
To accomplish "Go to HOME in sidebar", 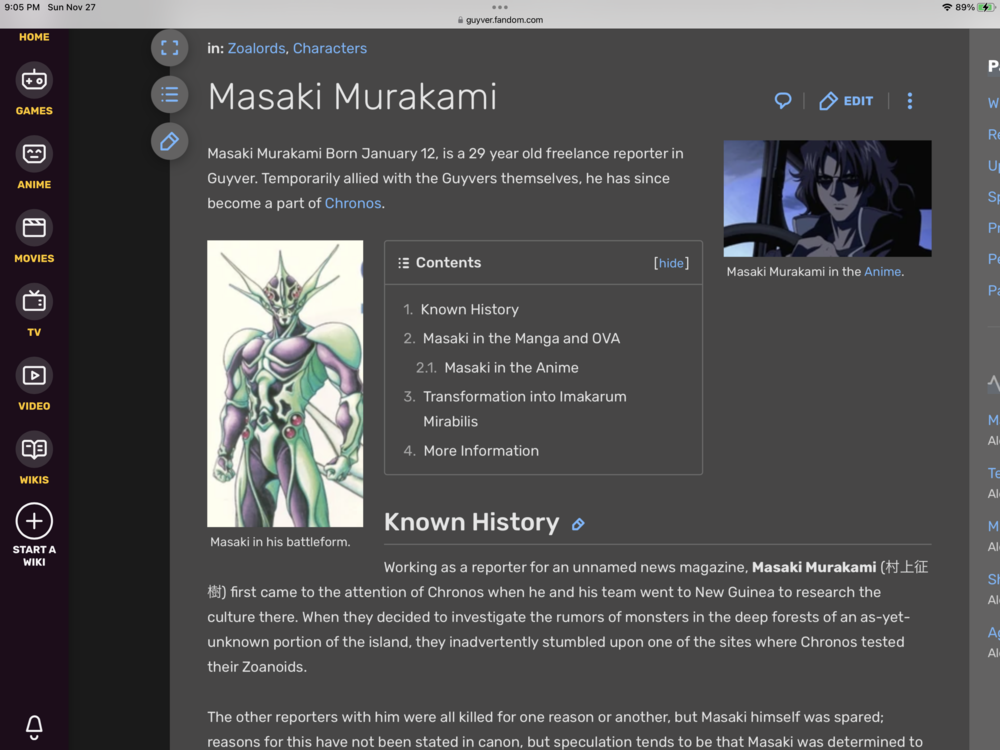I will pos(34,37).
